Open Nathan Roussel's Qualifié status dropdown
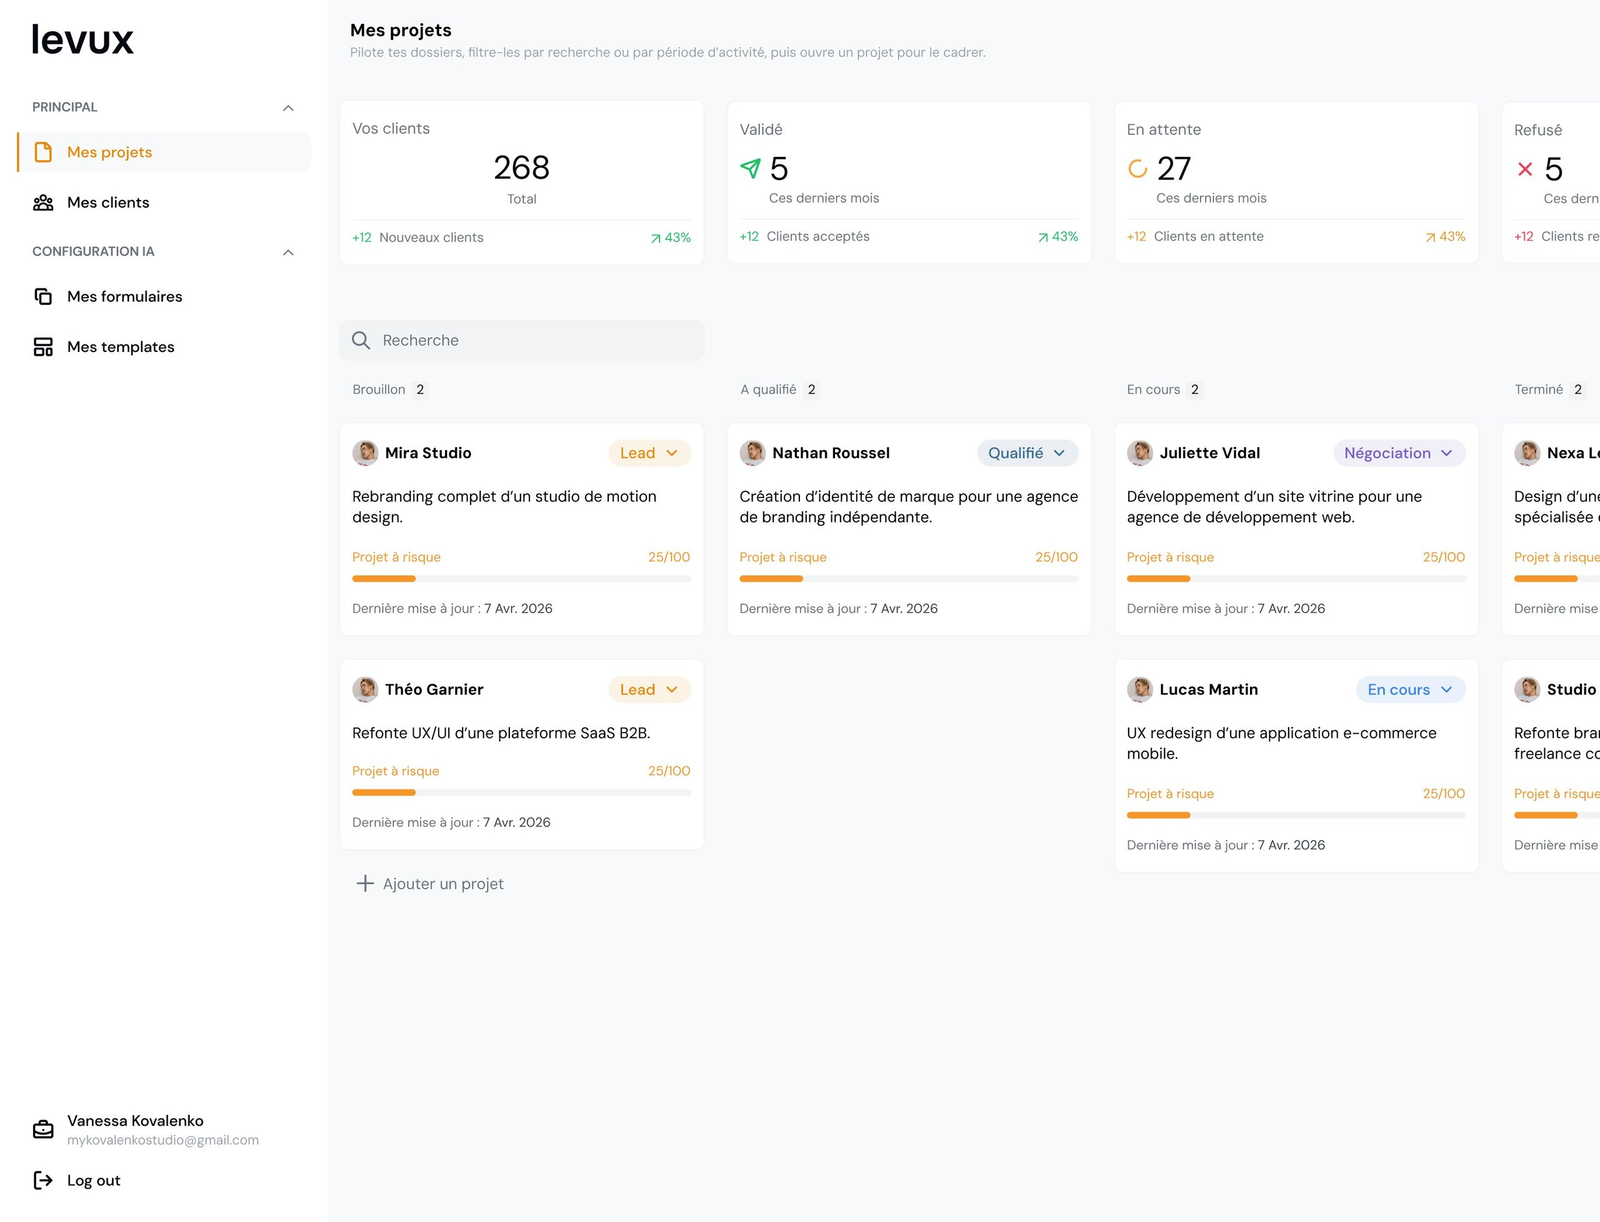This screenshot has width=1600, height=1222. click(1027, 453)
